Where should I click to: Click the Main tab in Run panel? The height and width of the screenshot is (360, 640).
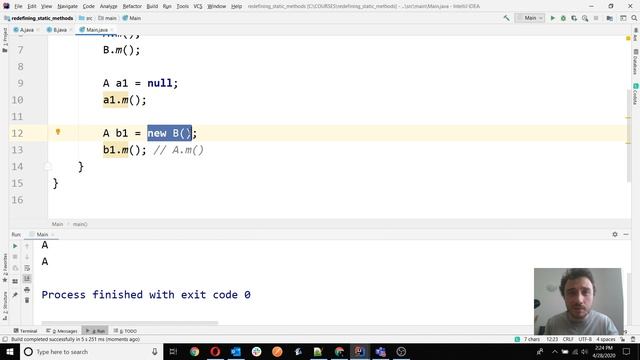pos(42,234)
